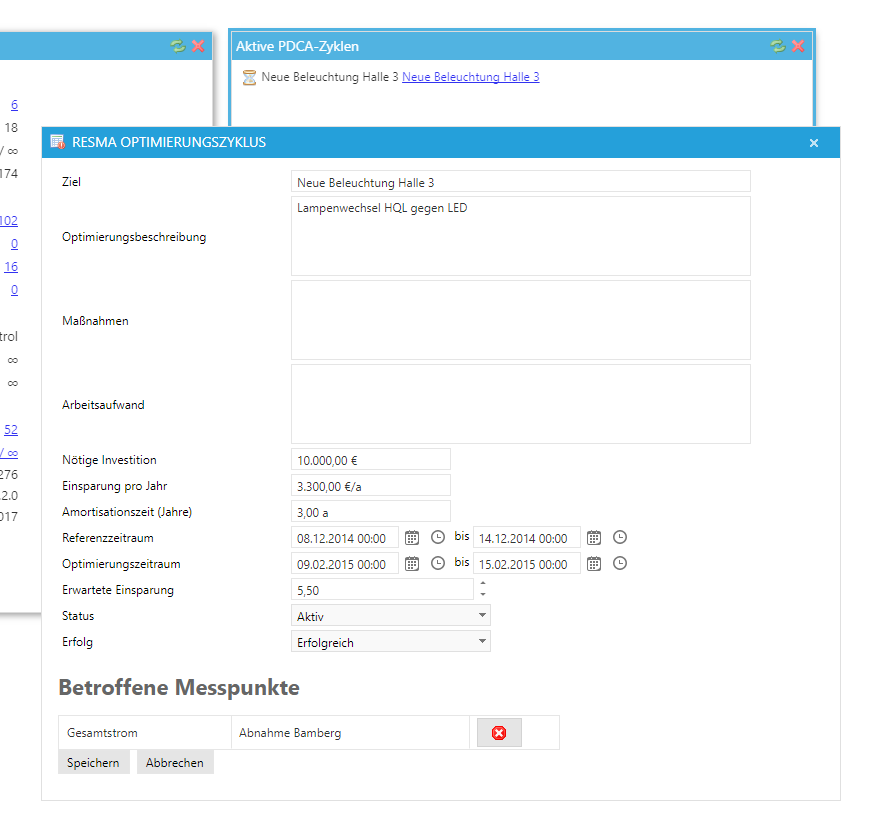878x814 pixels.
Task: Close the Aktive PDCA-Zyklen panel
Action: (x=798, y=46)
